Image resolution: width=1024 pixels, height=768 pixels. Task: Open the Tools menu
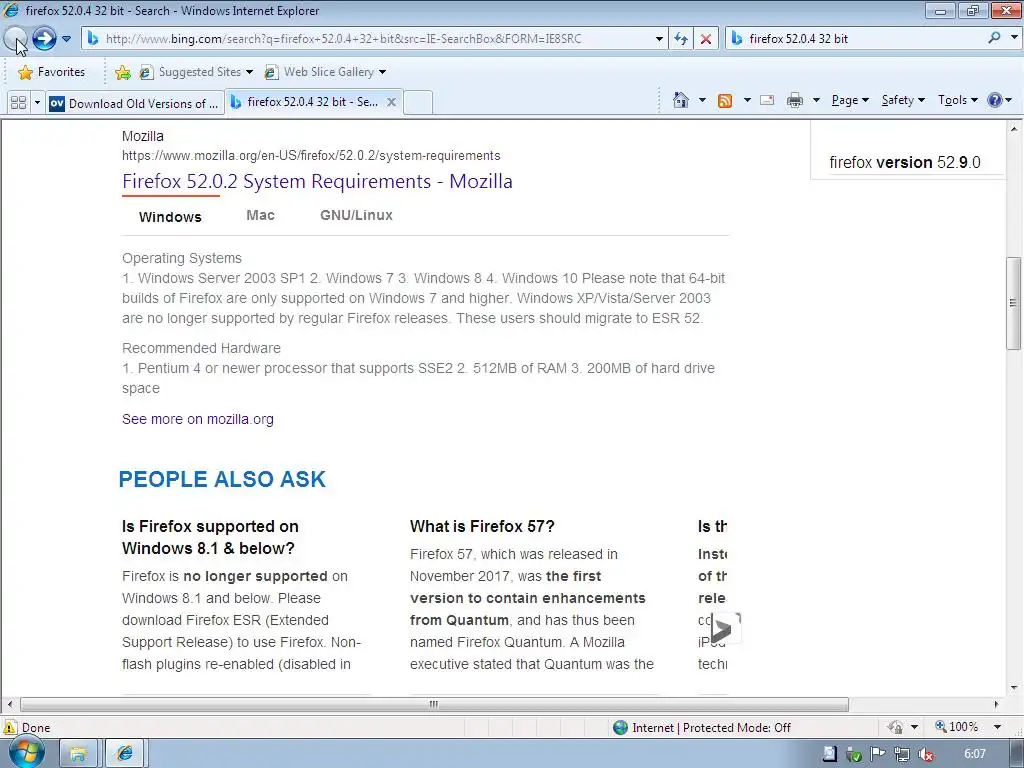point(957,100)
